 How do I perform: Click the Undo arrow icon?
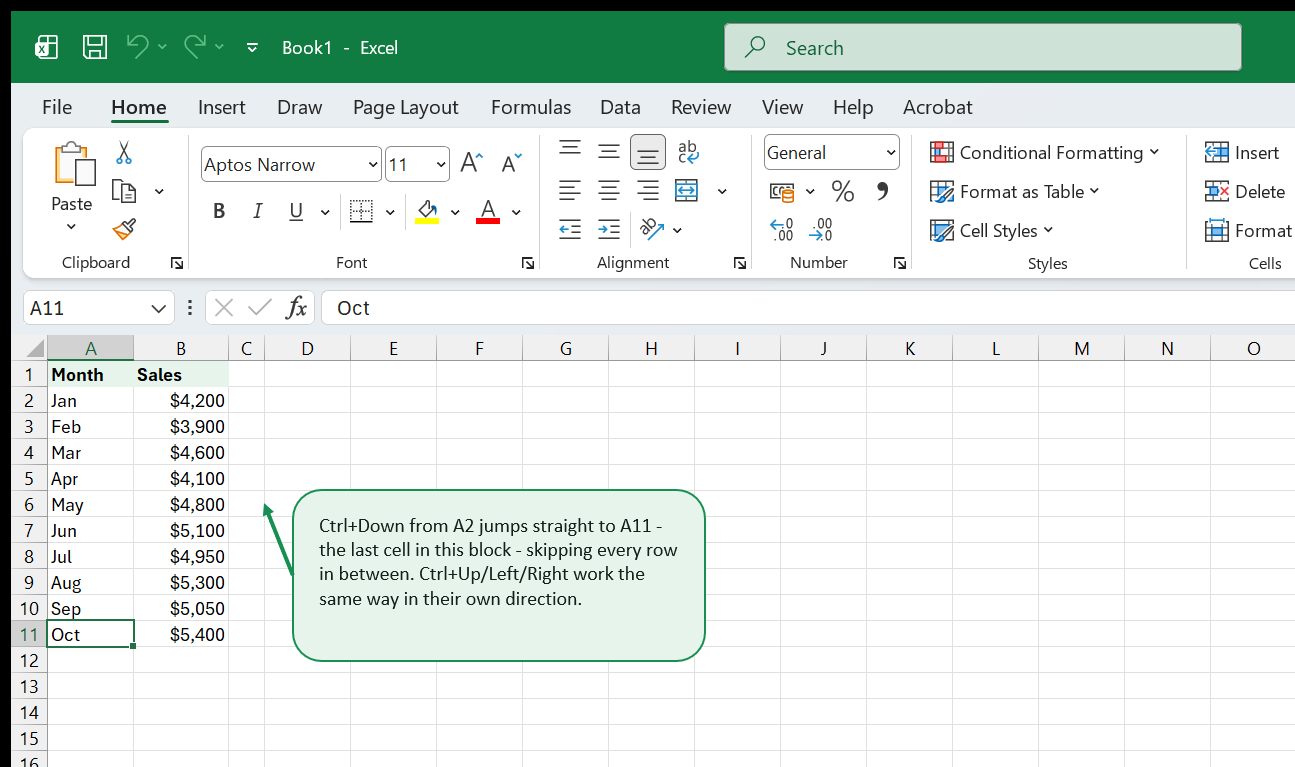[138, 46]
